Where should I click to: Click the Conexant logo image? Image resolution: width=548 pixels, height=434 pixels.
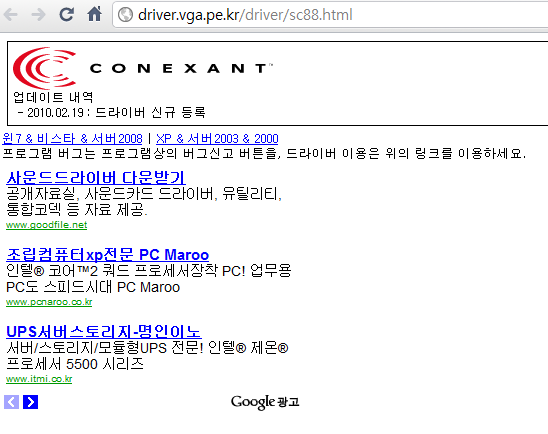[143, 67]
